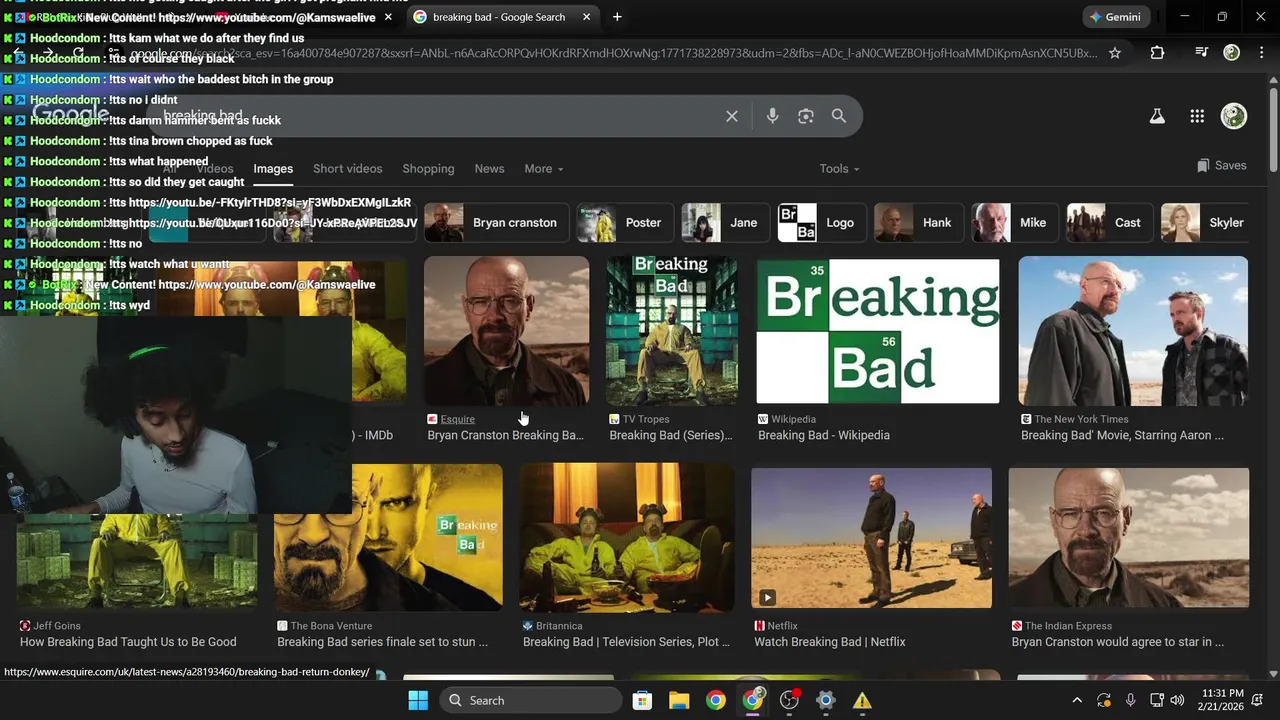The image size is (1280, 720).
Task: Open 'Watch Breaking Bad | Netflix' link
Action: [x=830, y=642]
